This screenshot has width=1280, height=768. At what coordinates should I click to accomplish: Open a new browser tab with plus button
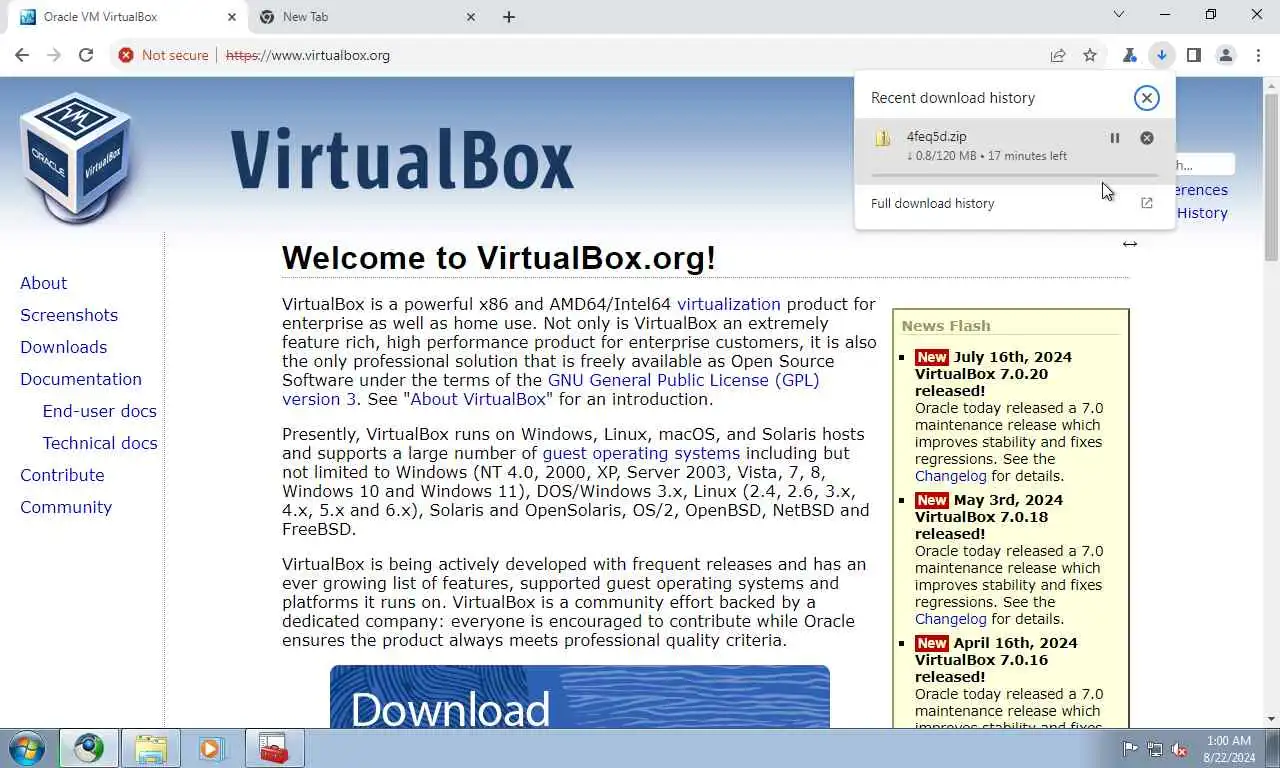click(x=509, y=17)
